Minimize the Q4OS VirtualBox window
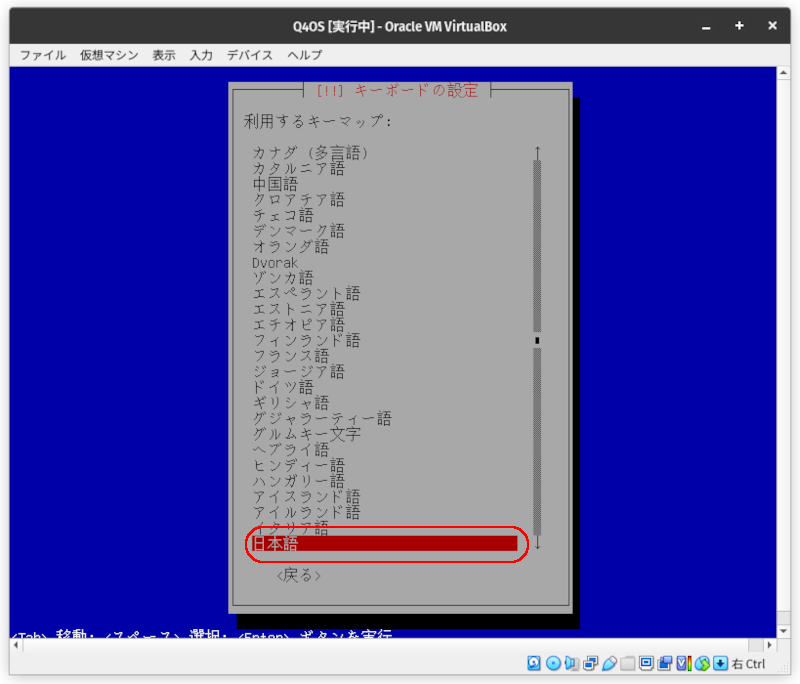 point(706,27)
